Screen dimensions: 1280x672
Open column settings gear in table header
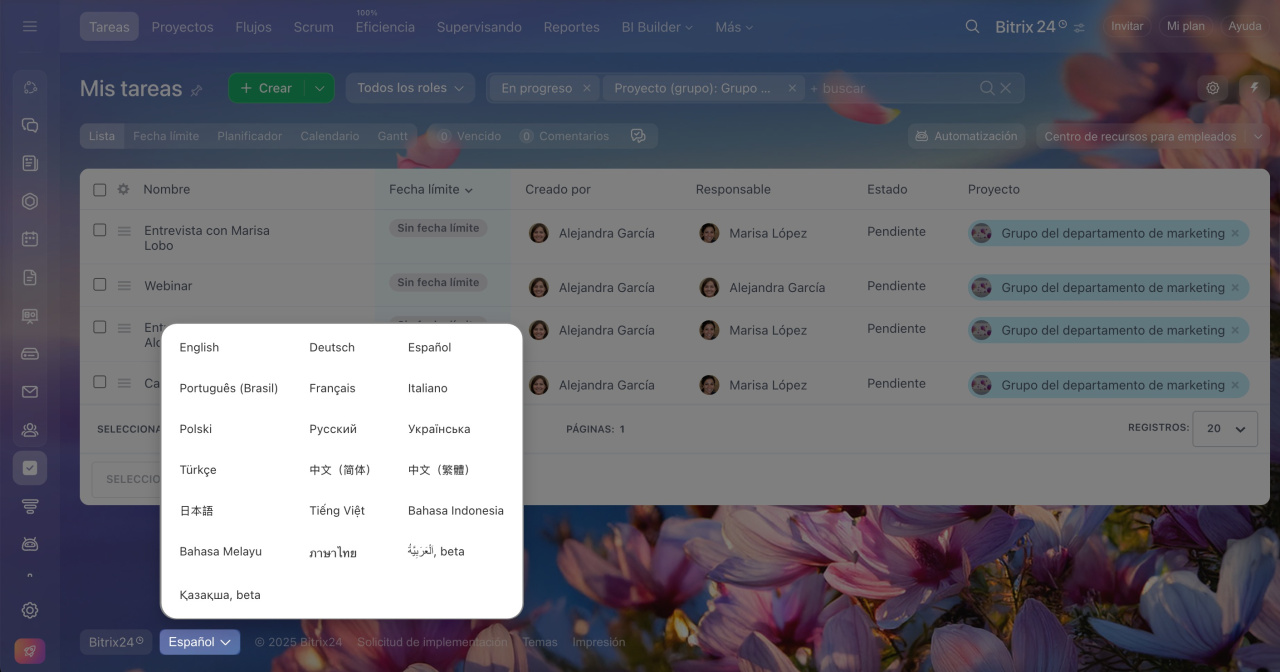[x=124, y=189]
